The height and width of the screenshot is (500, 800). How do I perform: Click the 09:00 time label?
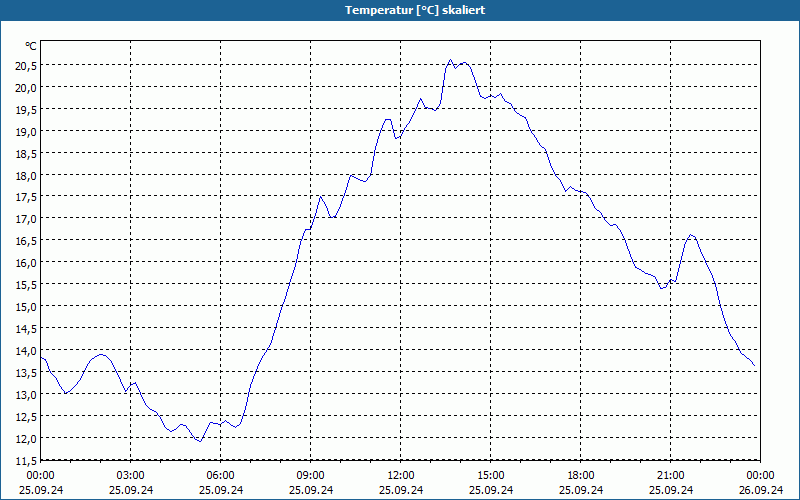pos(311,476)
